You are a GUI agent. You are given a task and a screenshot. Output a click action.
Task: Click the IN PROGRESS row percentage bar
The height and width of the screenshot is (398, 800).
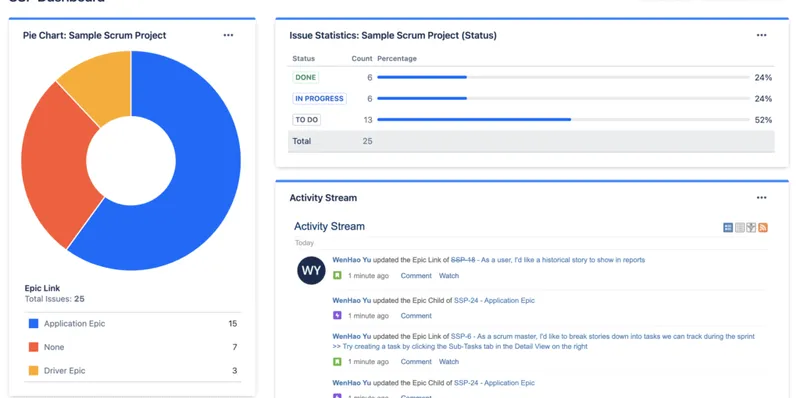563,98
